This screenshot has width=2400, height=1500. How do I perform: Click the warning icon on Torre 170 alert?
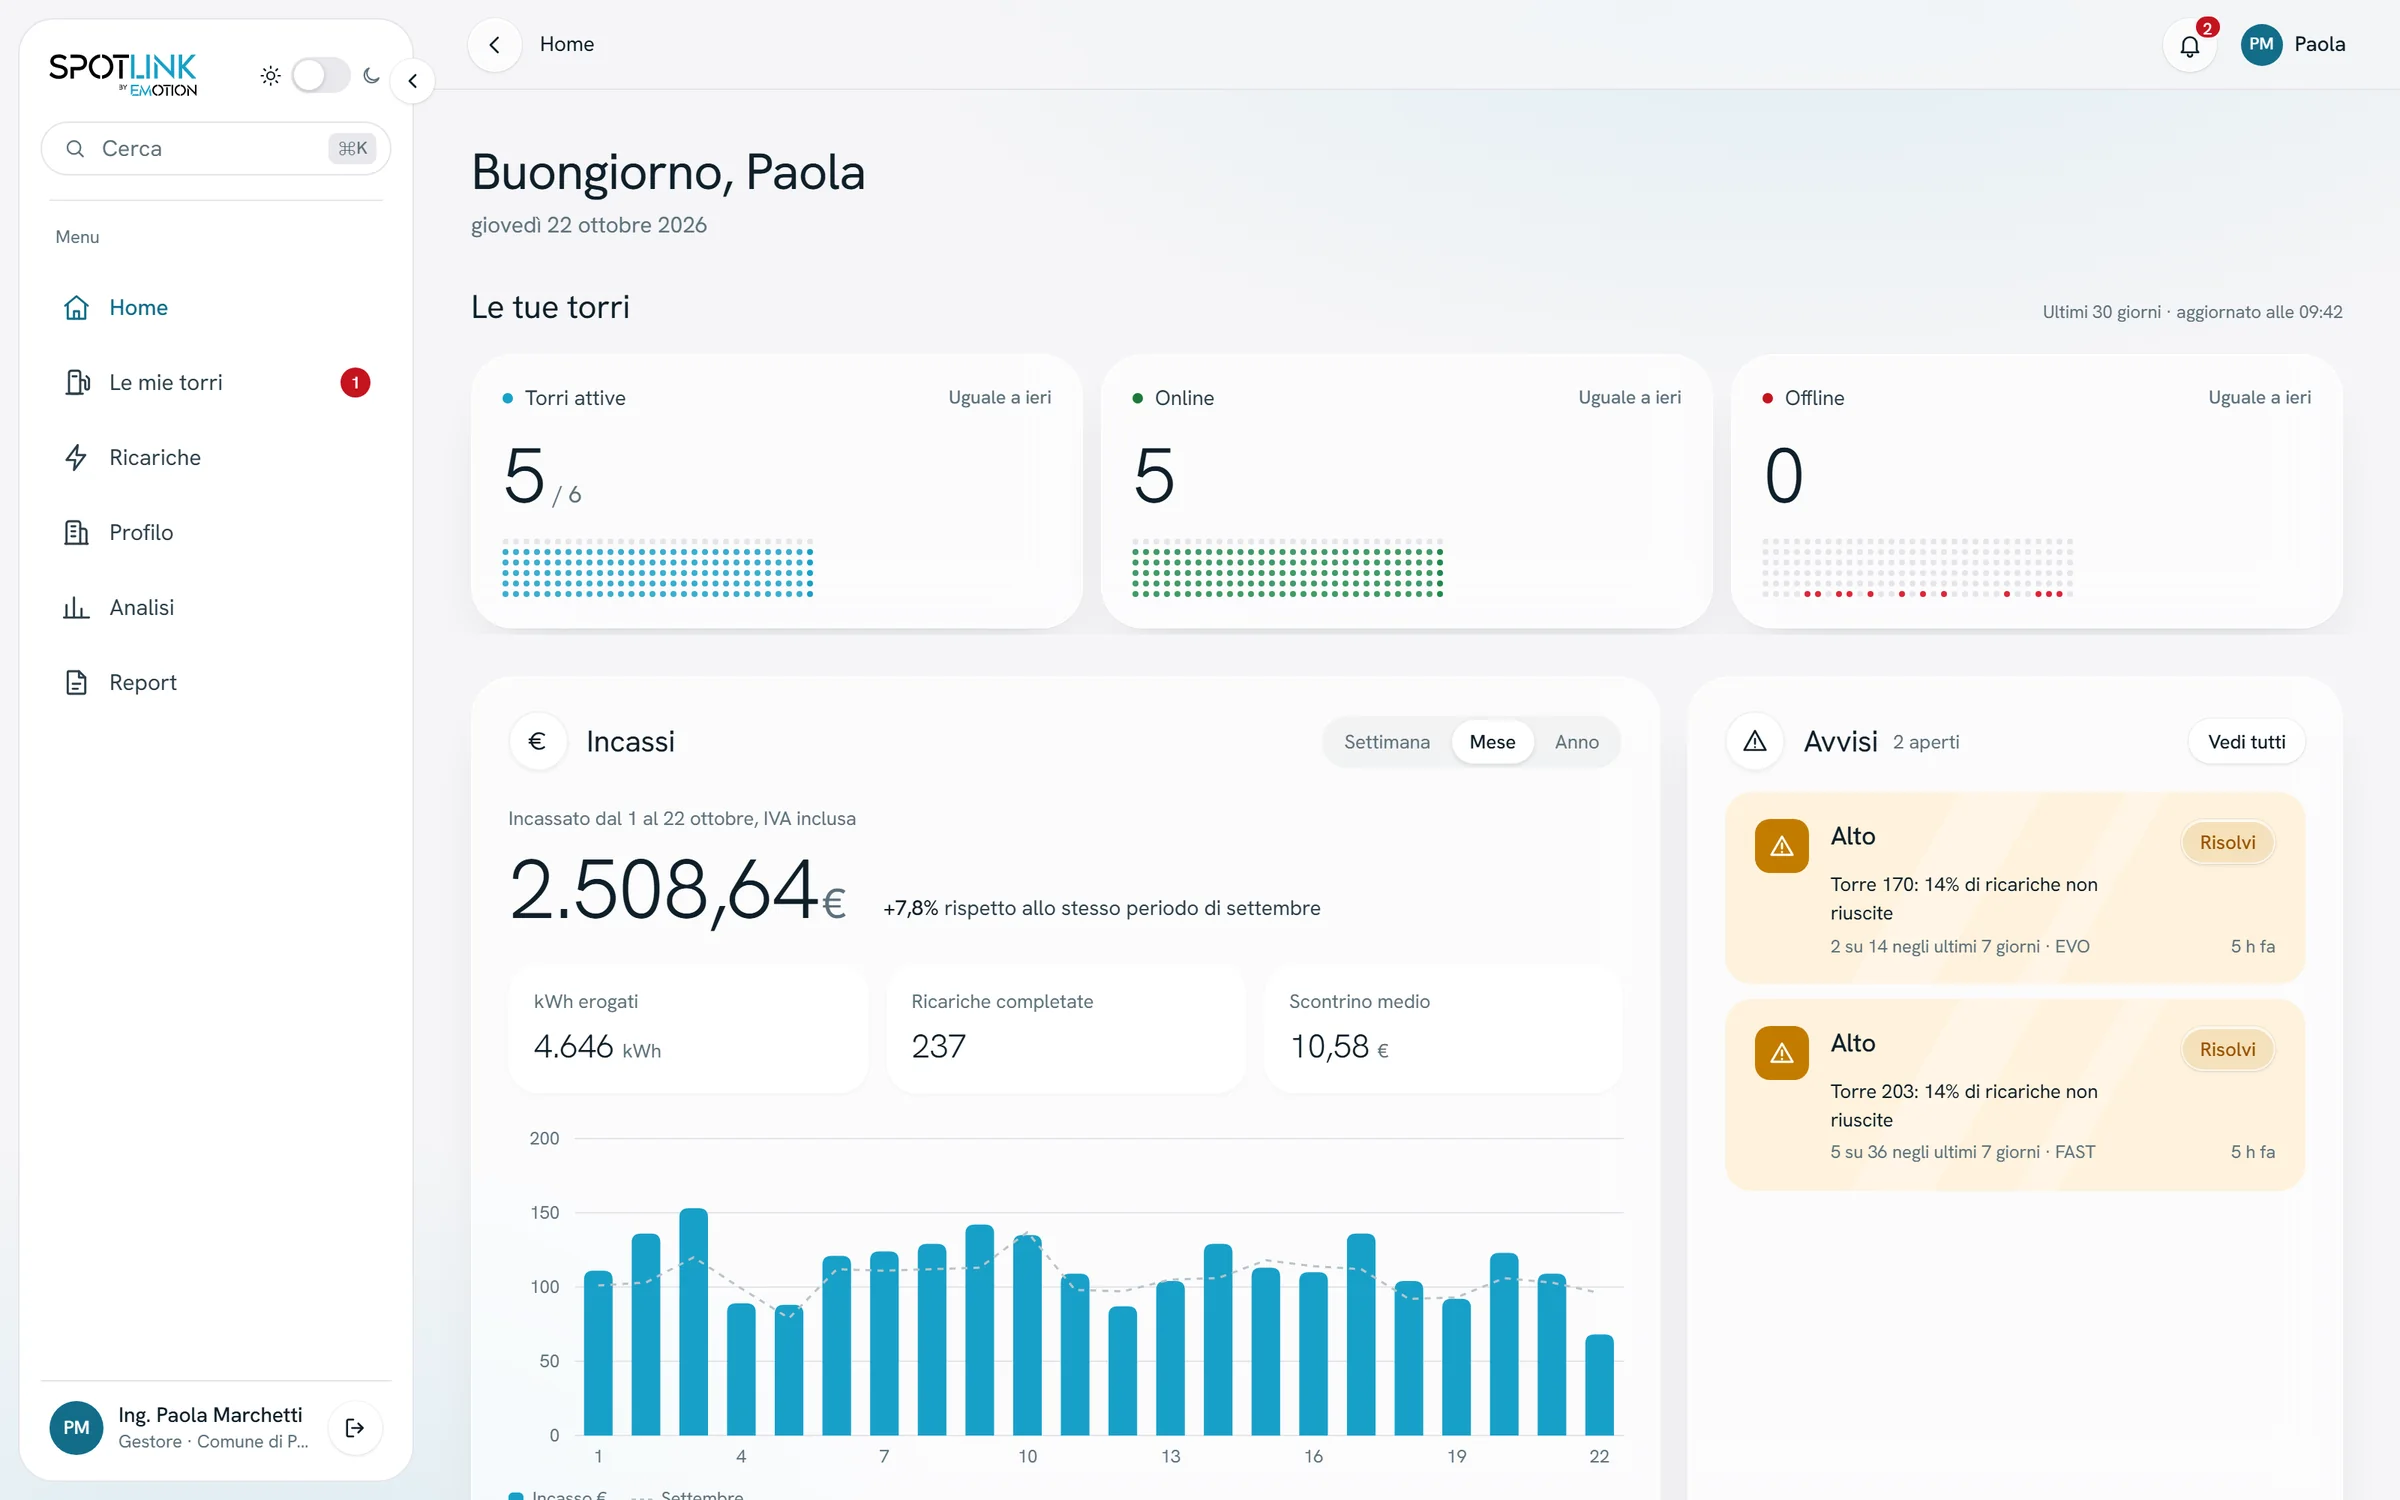1781,846
